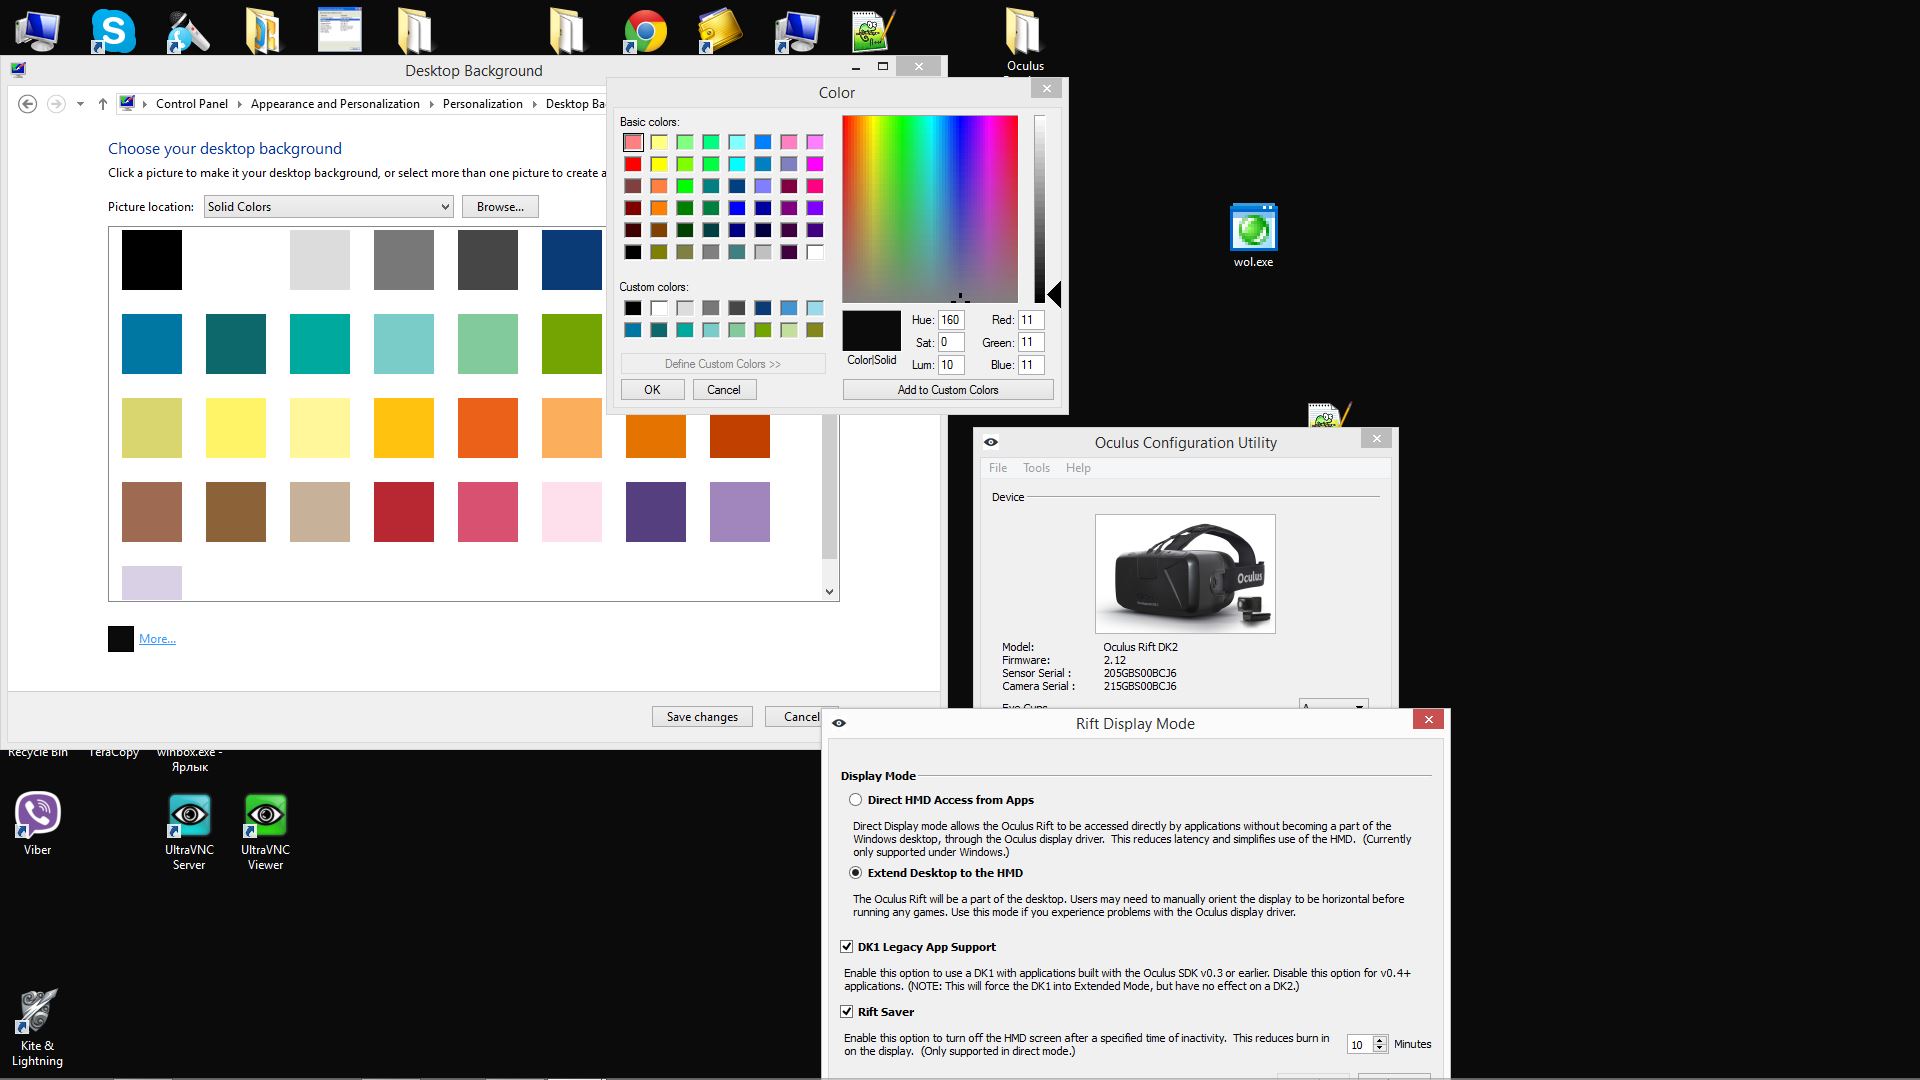
Task: Pick the crimson red solid color swatch
Action: click(x=404, y=512)
